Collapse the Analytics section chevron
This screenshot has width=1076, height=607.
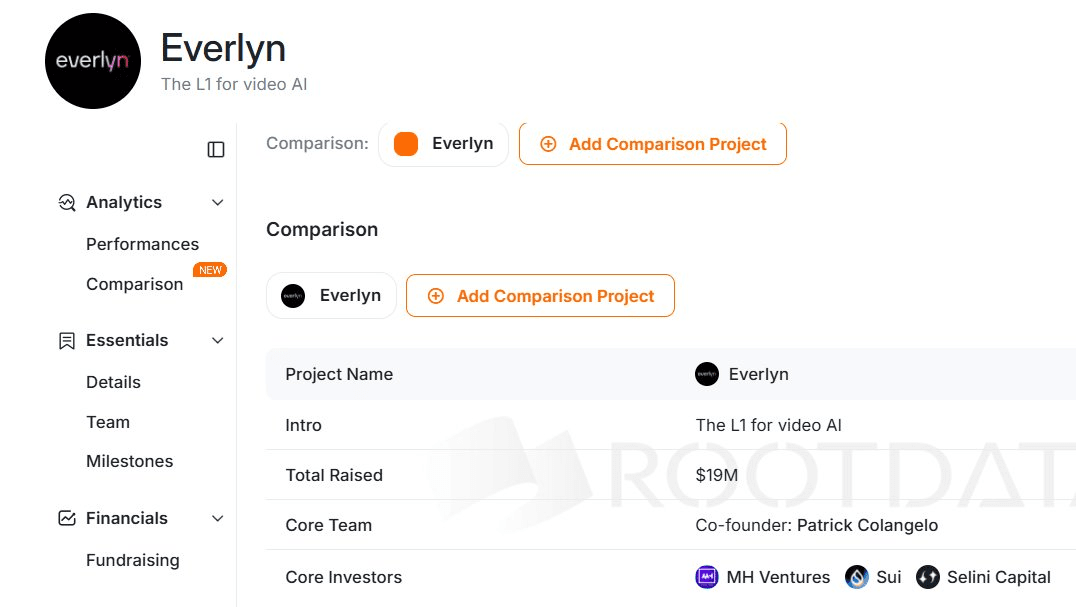click(x=218, y=202)
